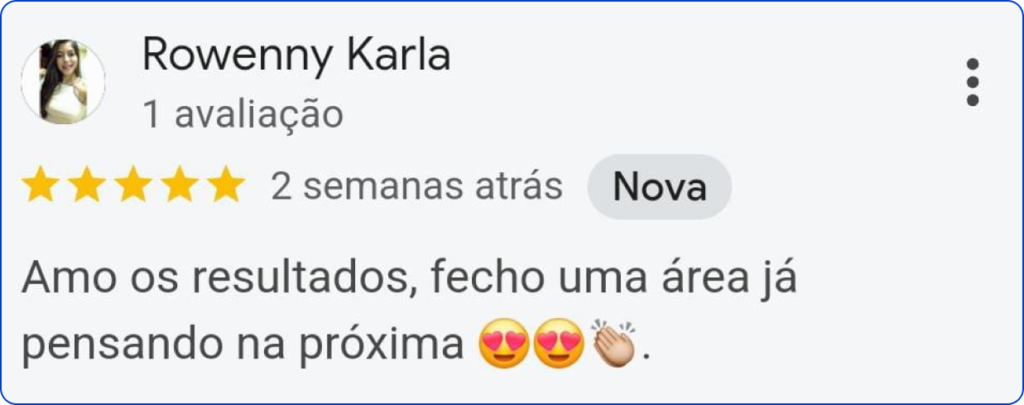This screenshot has width=1024, height=405.
Task: Select the first yellow rating star
Action: pos(40,184)
